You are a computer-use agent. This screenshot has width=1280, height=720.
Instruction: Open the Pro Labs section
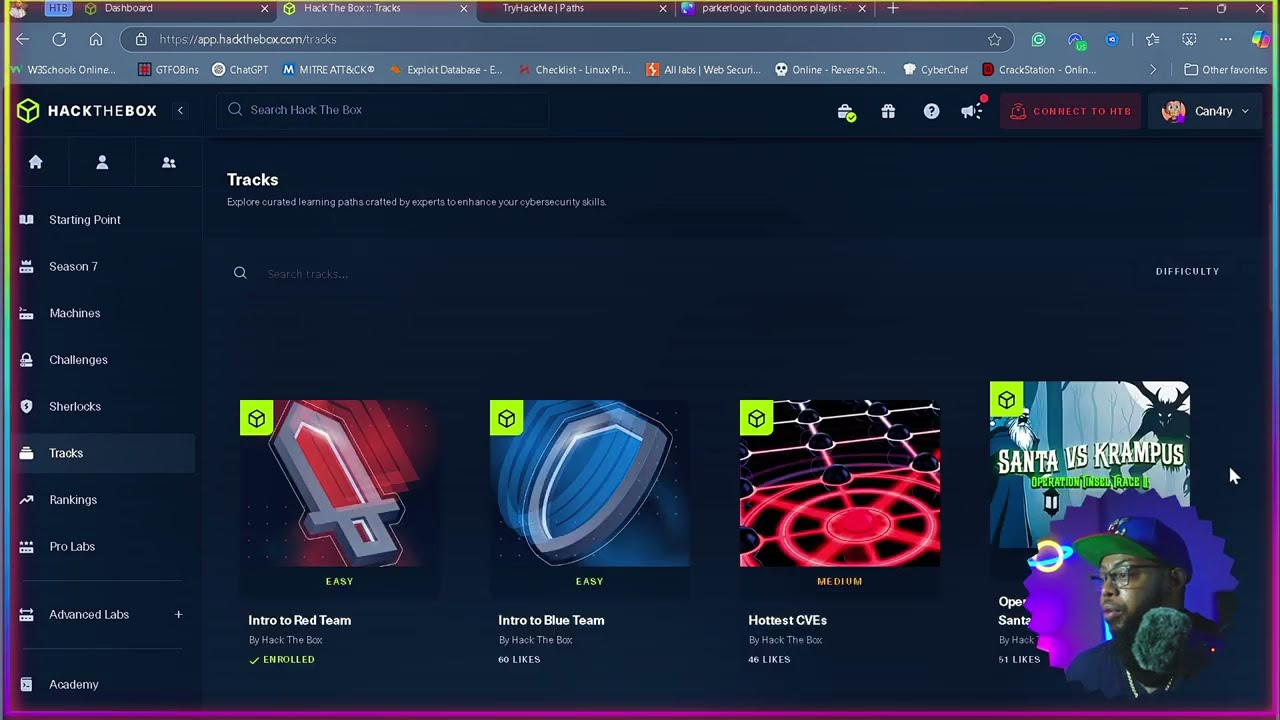[x=72, y=547]
